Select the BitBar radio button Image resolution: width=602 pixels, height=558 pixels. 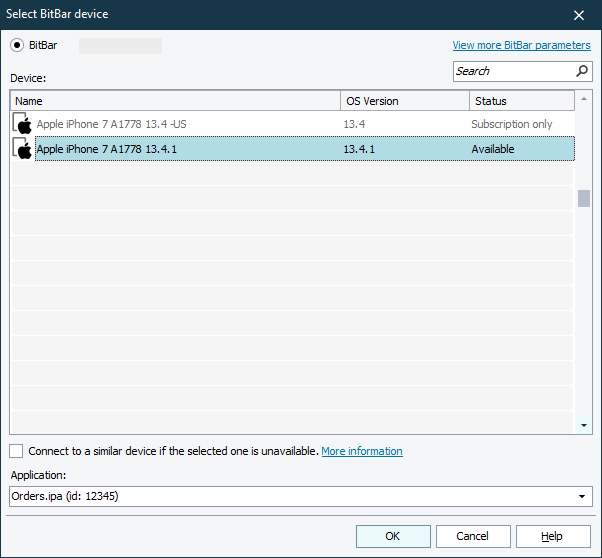17,45
